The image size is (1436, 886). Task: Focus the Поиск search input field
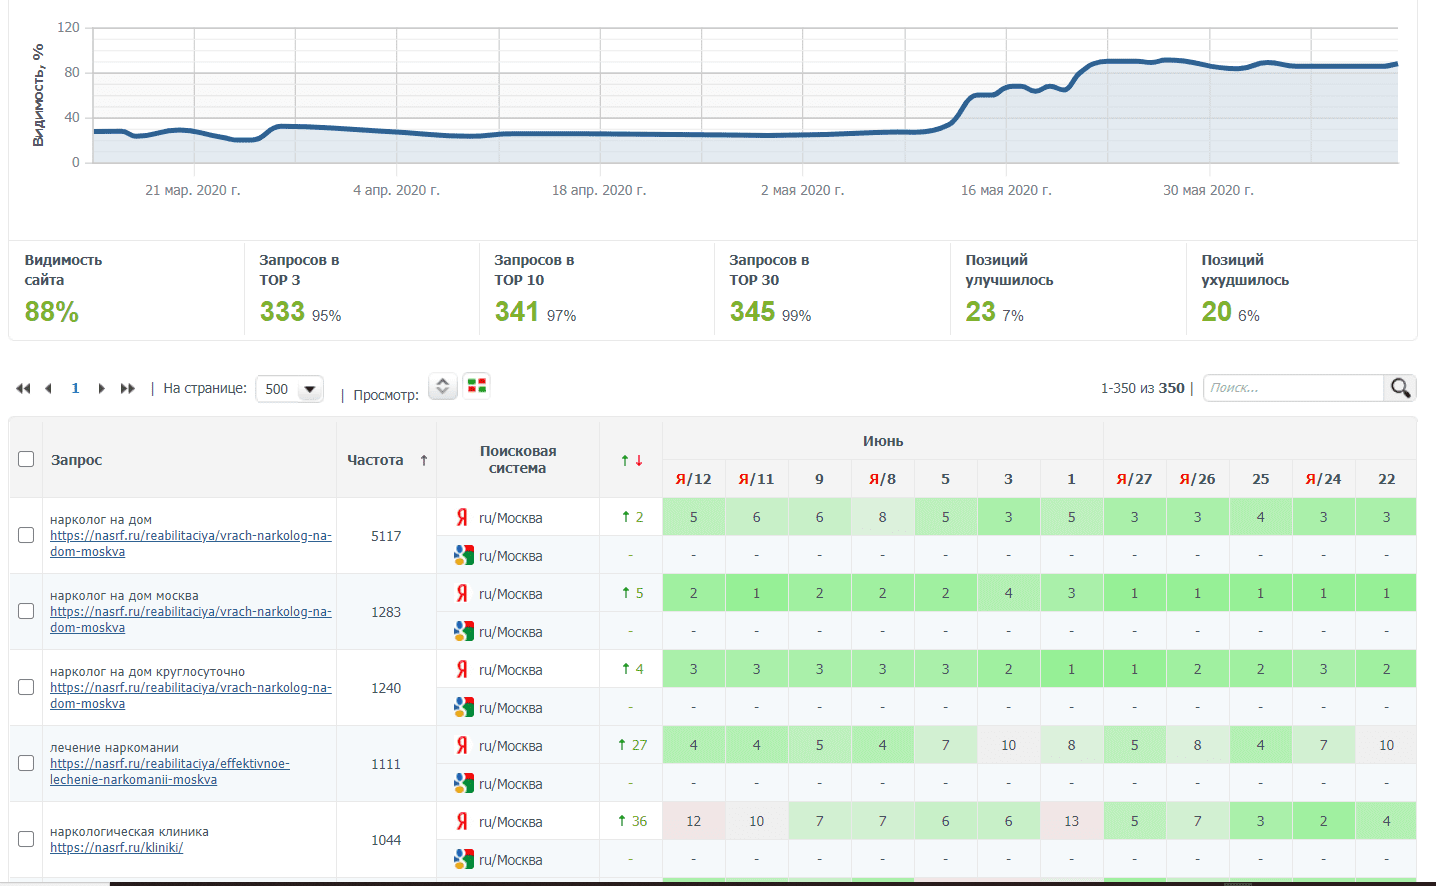[1292, 388]
